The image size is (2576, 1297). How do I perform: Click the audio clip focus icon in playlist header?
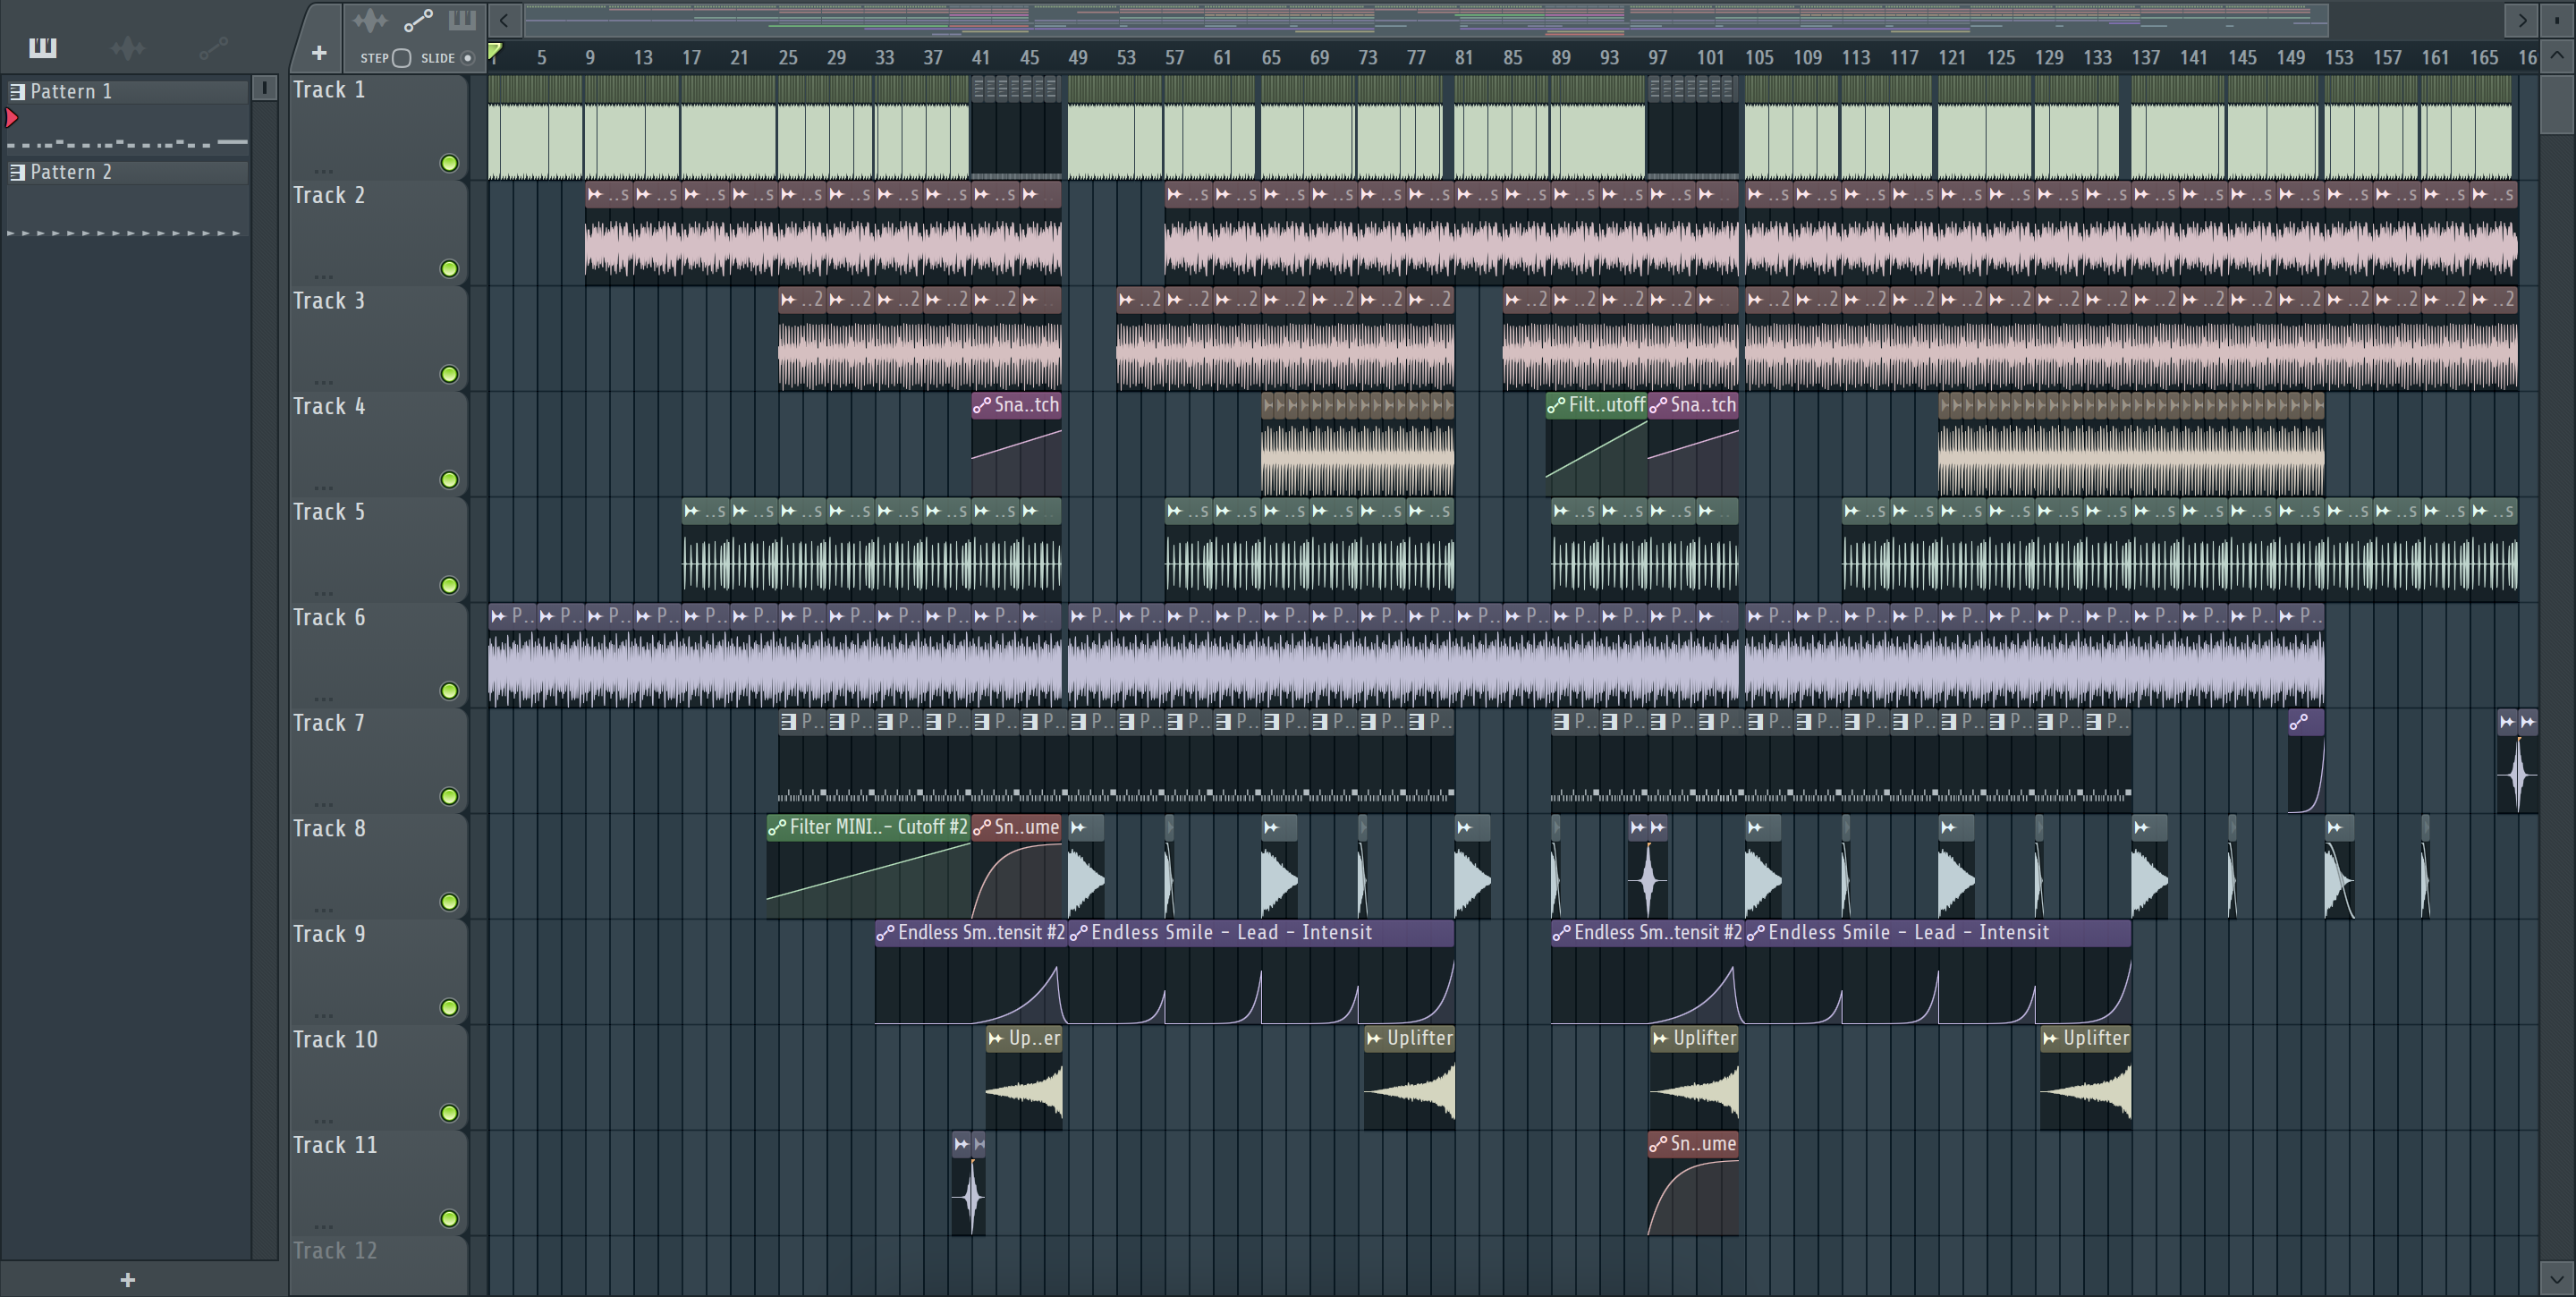tap(369, 20)
